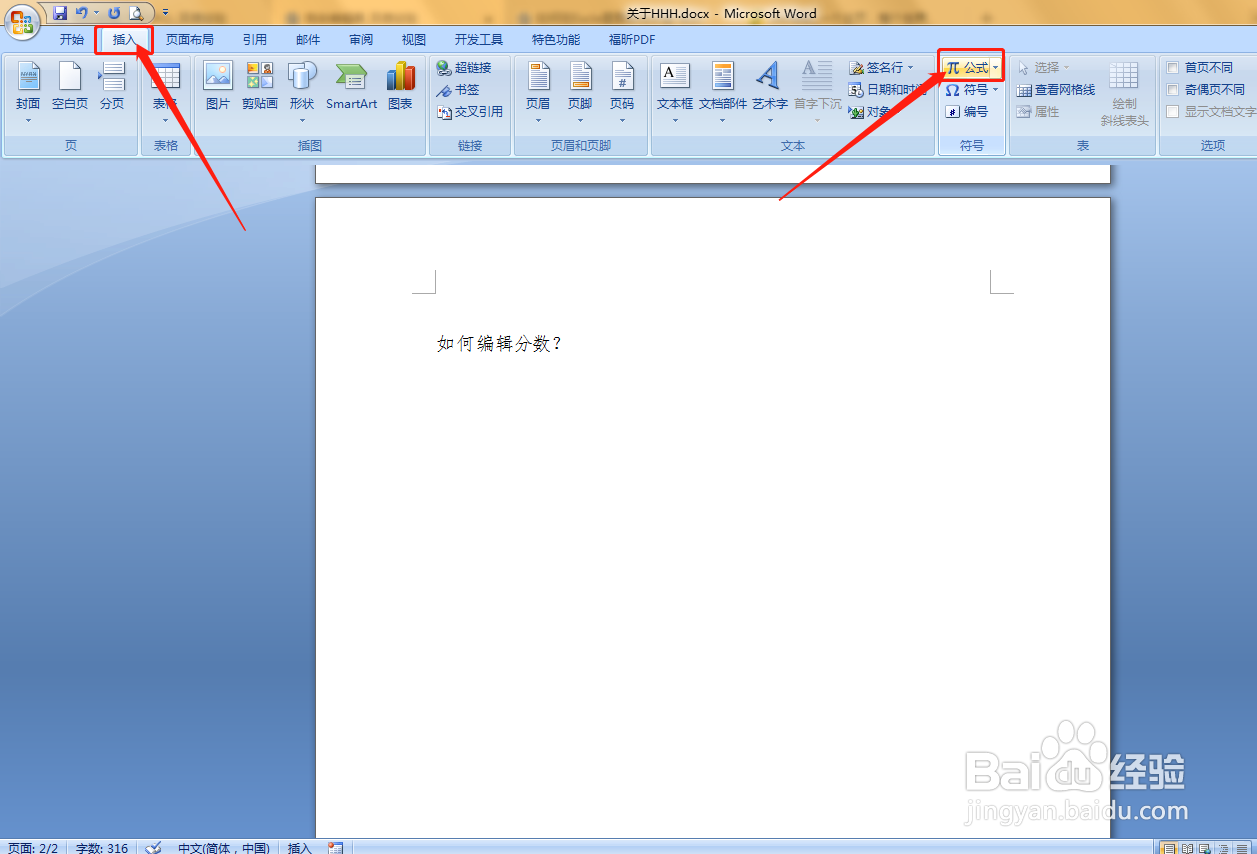Screen dimensions: 1257x854
Task: Open the header menu (页眉)
Action: pos(538,92)
